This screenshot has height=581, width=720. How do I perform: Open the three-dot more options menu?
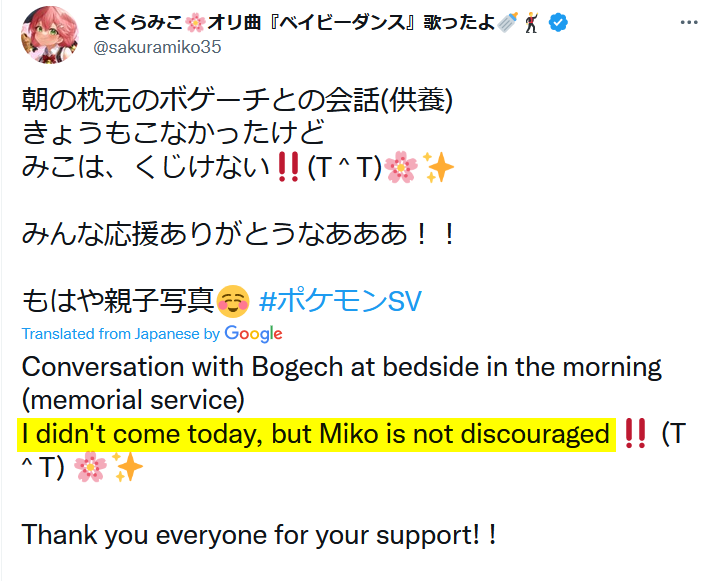click(689, 22)
